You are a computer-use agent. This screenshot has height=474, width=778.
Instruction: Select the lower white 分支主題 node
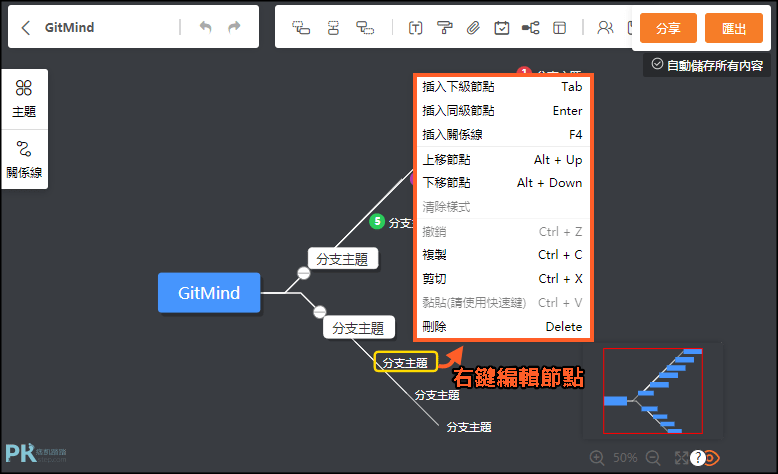point(358,328)
